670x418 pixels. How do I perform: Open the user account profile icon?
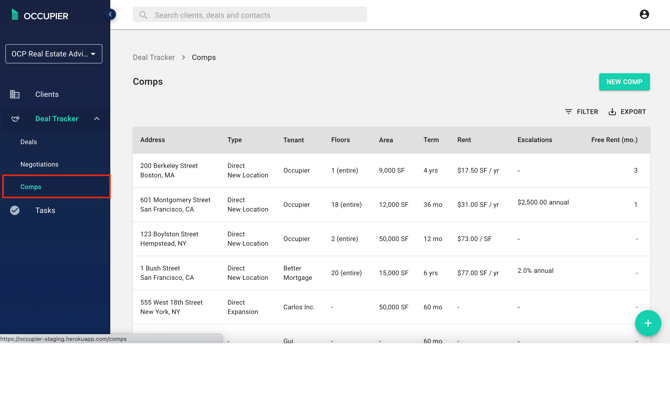[x=644, y=15]
